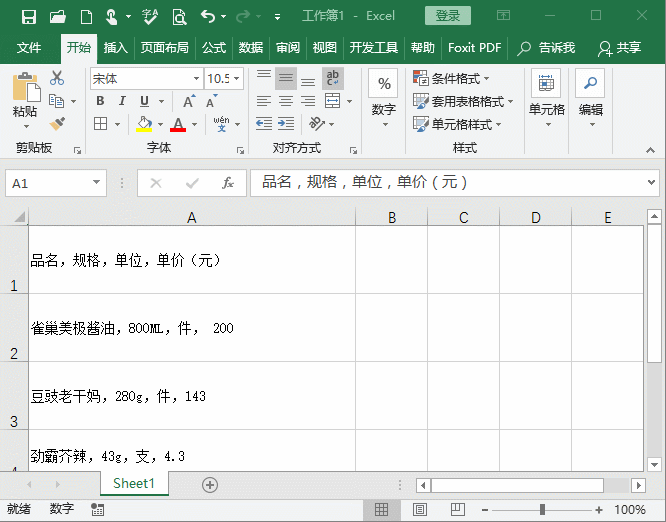Viewport: 666px width, 522px height.
Task: Toggle Bold formatting
Action: point(100,101)
